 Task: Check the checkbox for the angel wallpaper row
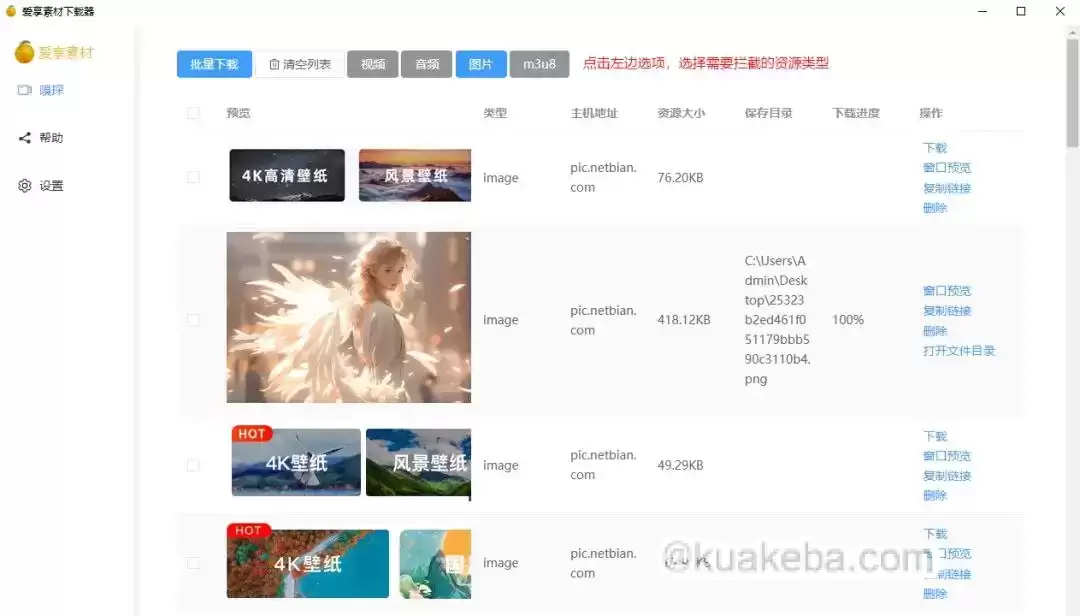pyautogui.click(x=193, y=320)
